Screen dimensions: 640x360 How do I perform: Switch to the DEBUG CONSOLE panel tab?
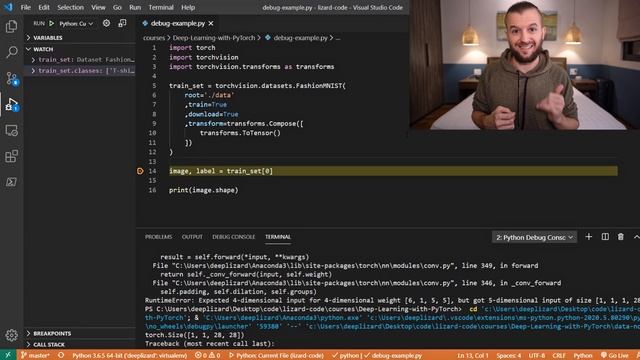[233, 237]
